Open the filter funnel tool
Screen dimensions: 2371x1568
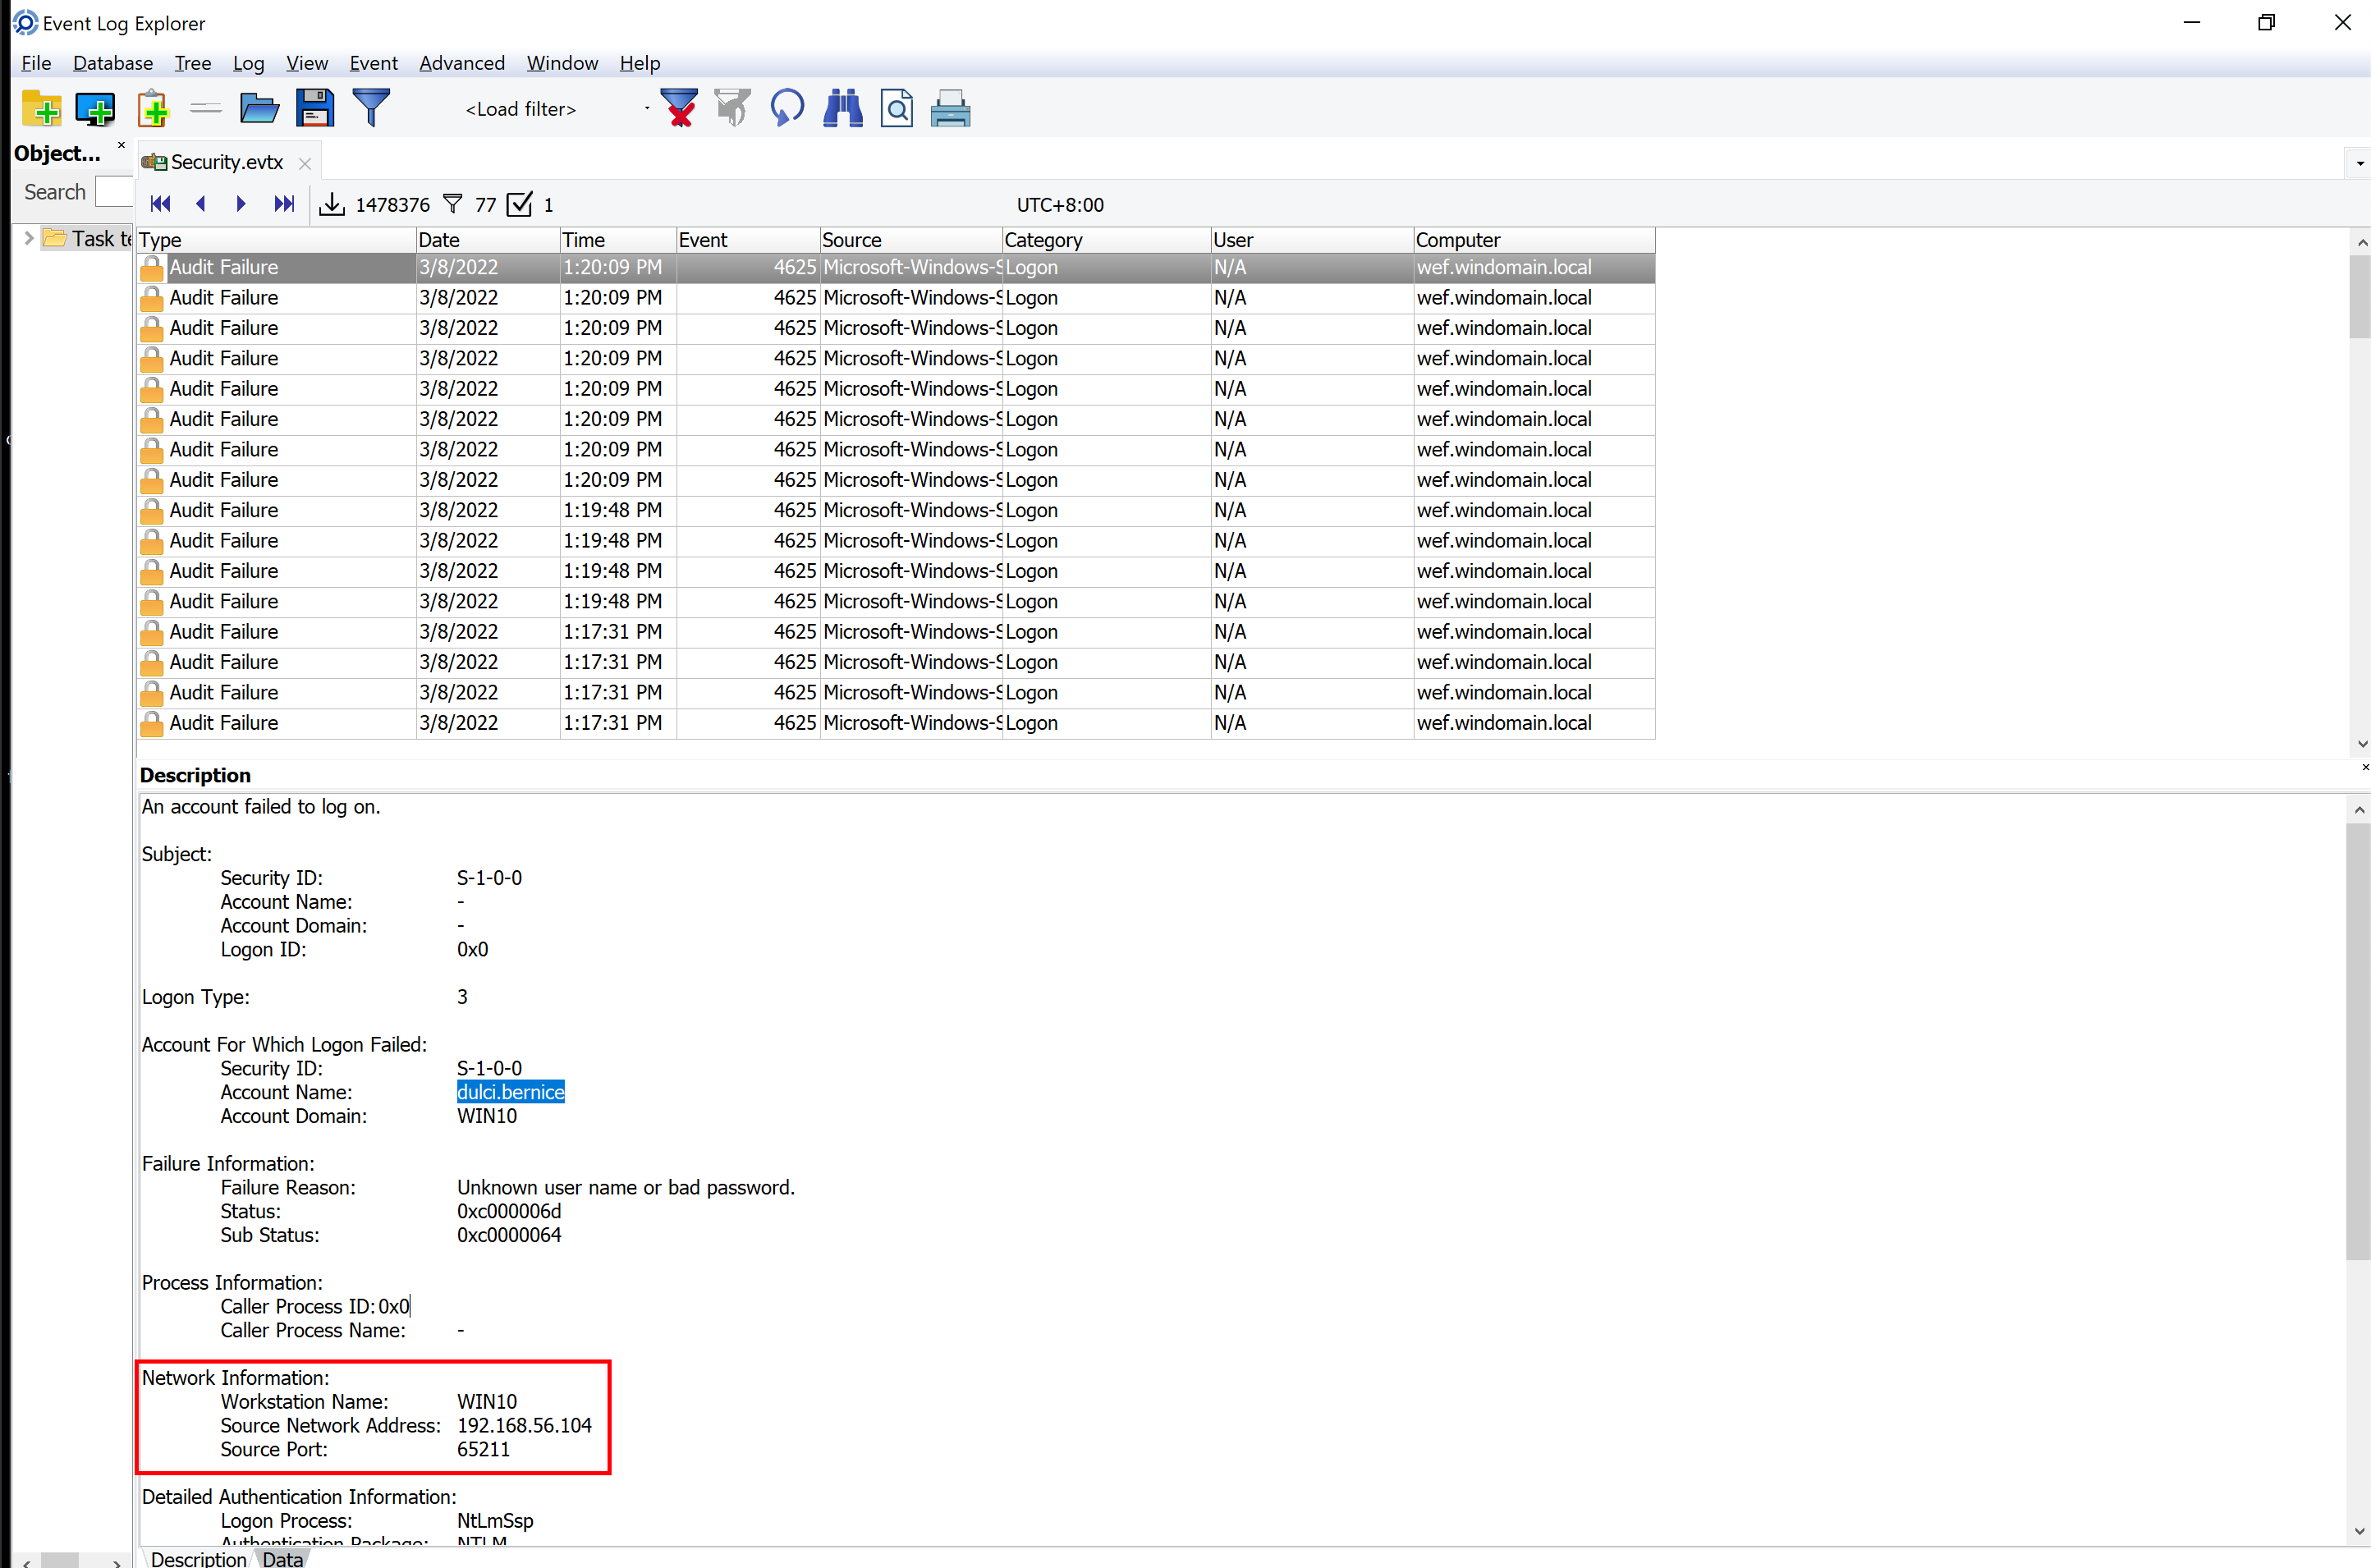[371, 108]
